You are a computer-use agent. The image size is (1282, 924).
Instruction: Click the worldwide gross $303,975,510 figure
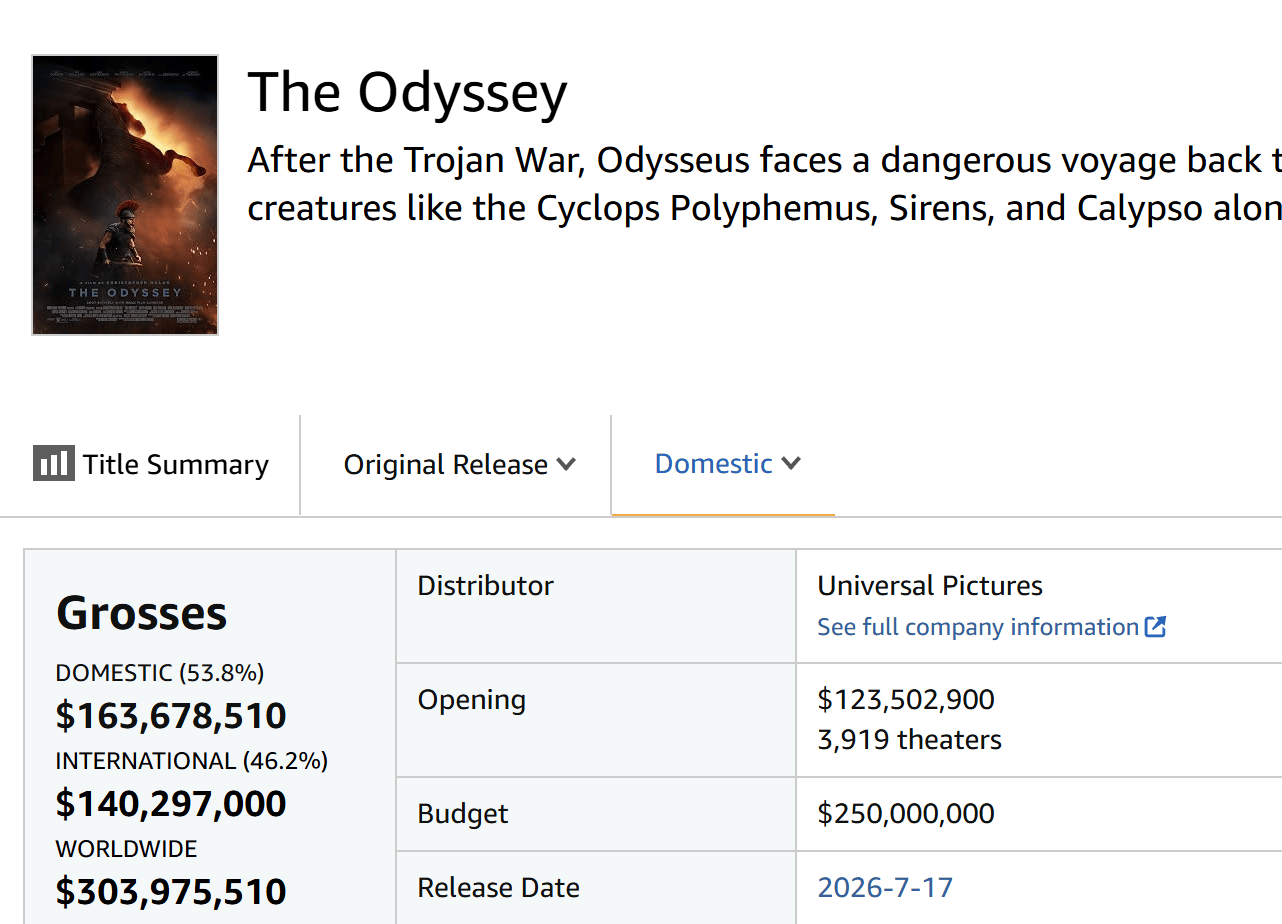171,891
